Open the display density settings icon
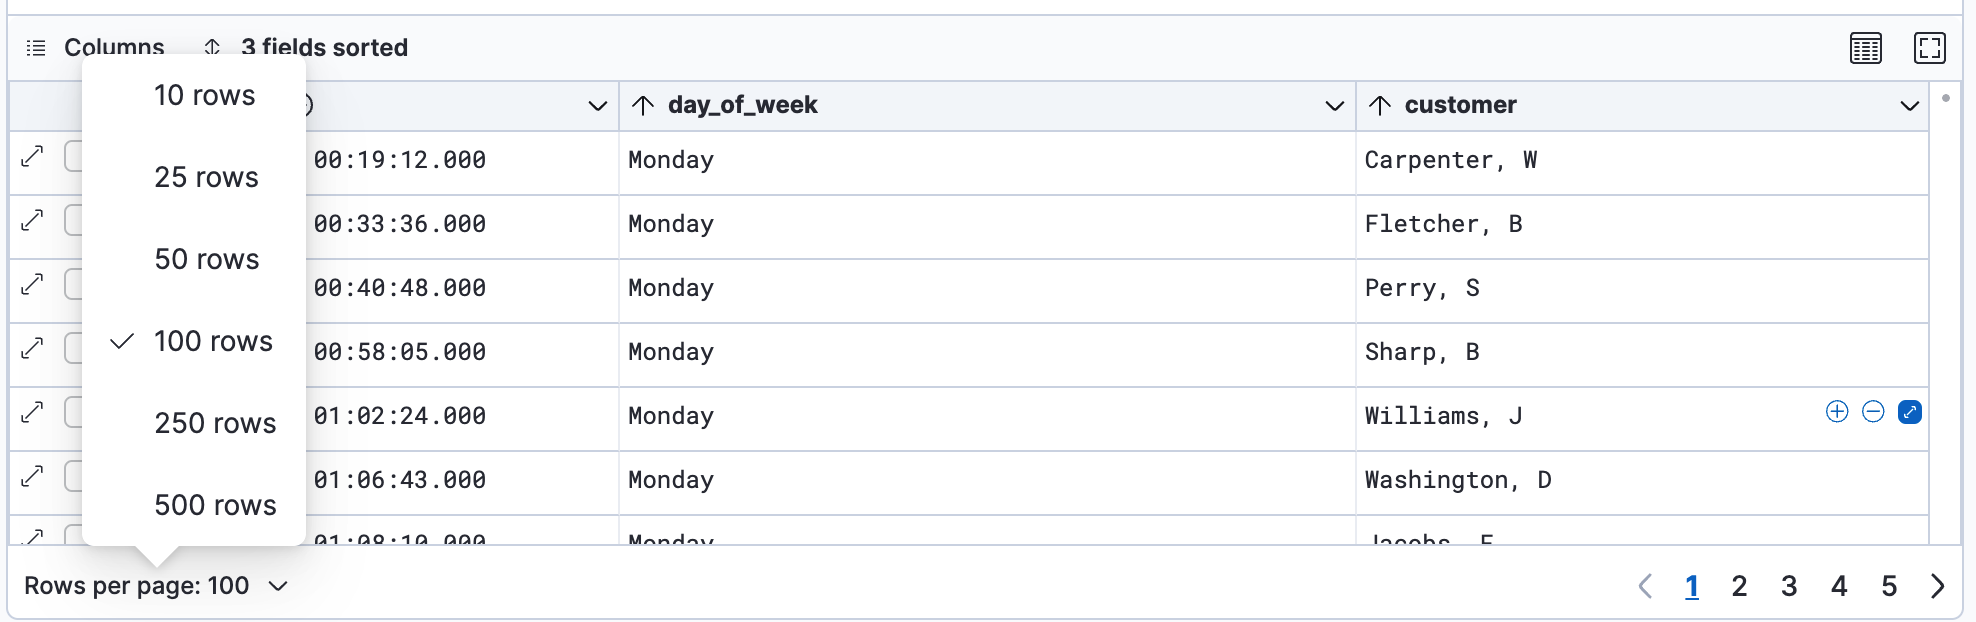This screenshot has width=1976, height=622. pyautogui.click(x=1865, y=48)
